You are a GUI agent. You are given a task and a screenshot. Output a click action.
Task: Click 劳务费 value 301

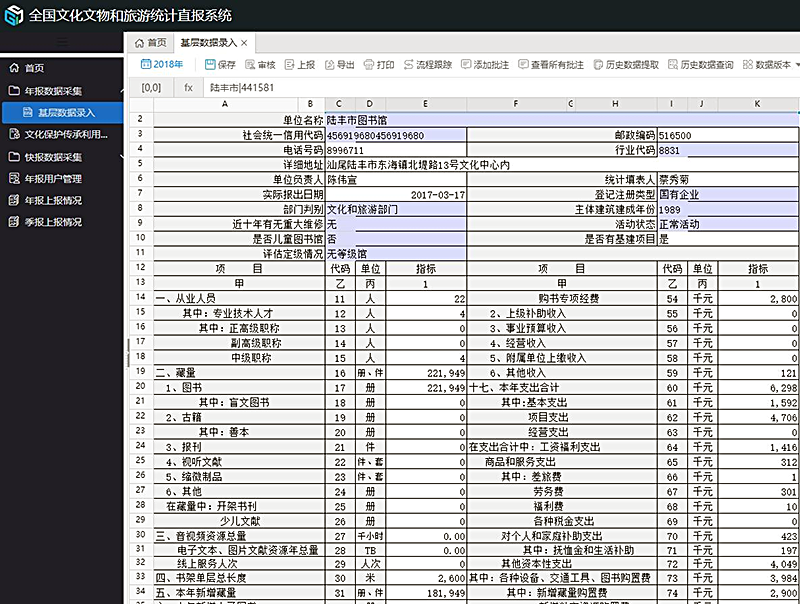tap(758, 491)
